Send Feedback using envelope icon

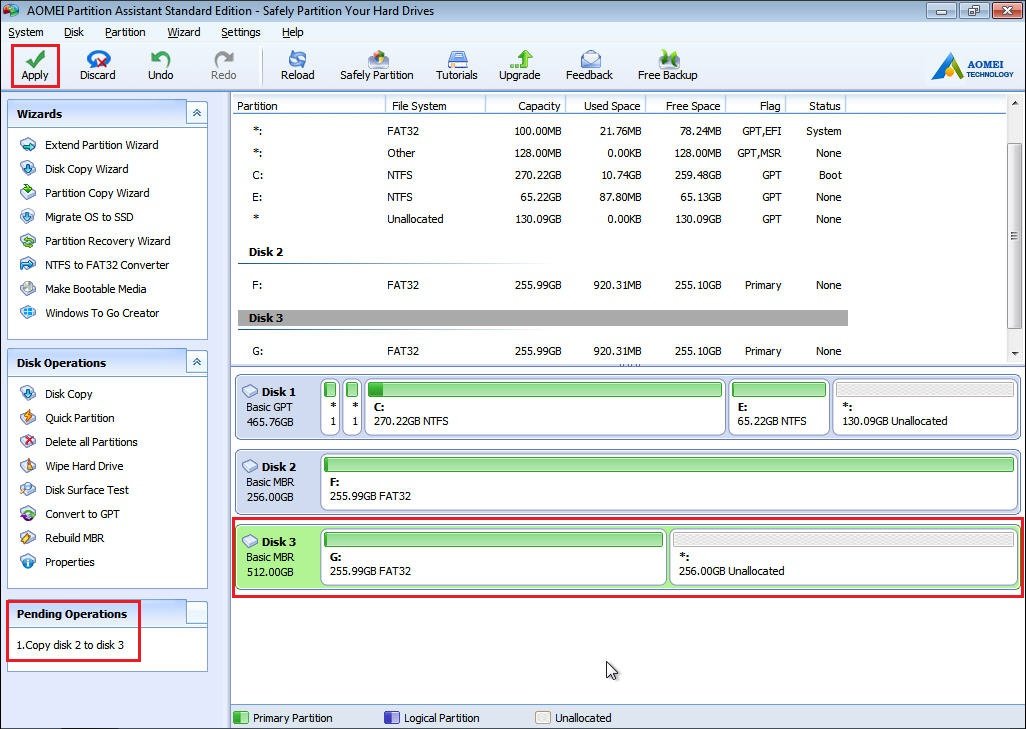click(589, 59)
